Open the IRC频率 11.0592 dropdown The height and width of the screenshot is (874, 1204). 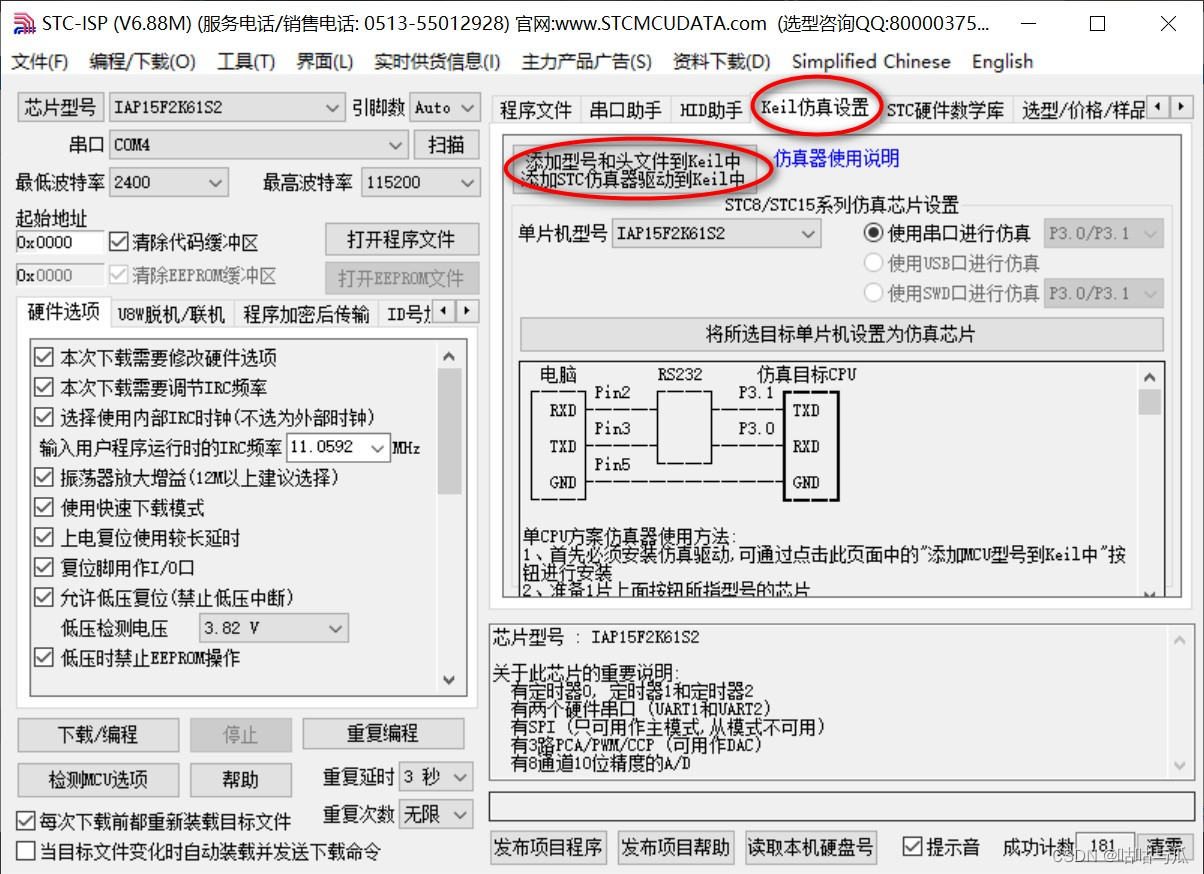pyautogui.click(x=338, y=447)
